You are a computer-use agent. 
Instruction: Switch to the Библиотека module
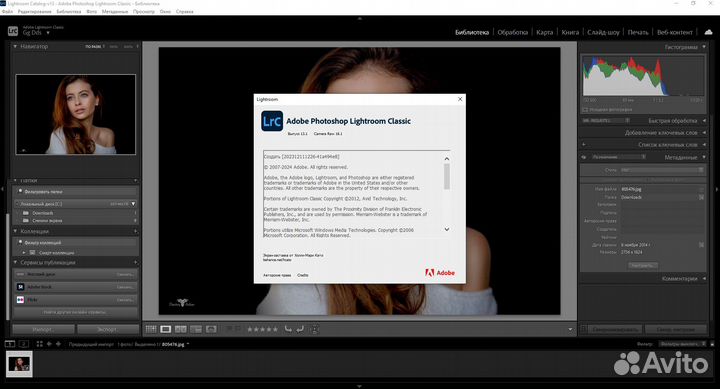pos(472,32)
